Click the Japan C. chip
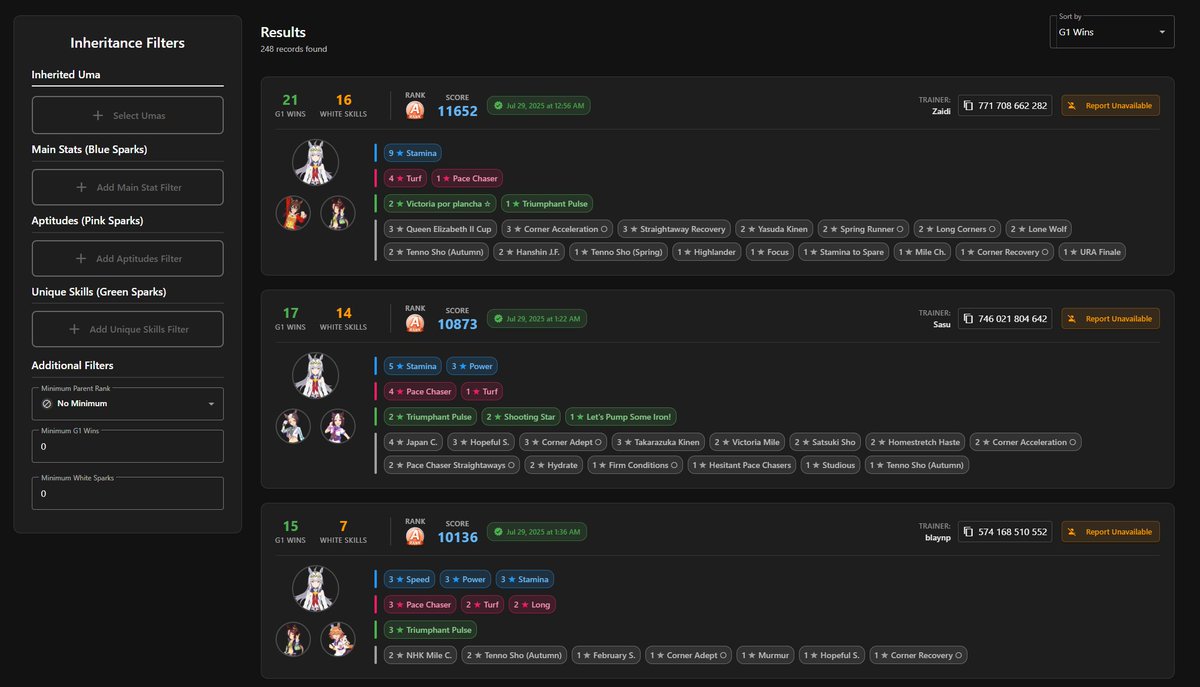The height and width of the screenshot is (687, 1200). point(412,442)
